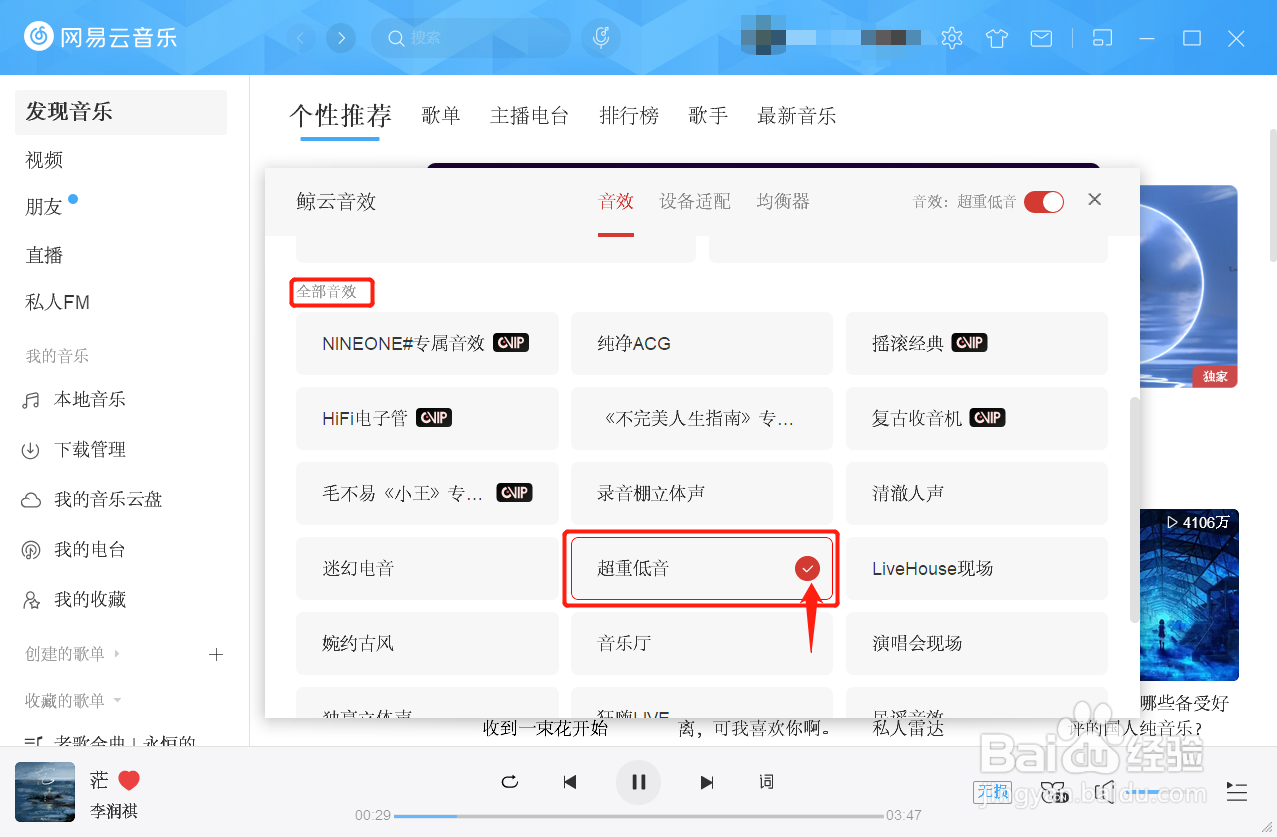This screenshot has height=837, width=1277.
Task: Click the artist name 李润祺
Action: [114, 811]
